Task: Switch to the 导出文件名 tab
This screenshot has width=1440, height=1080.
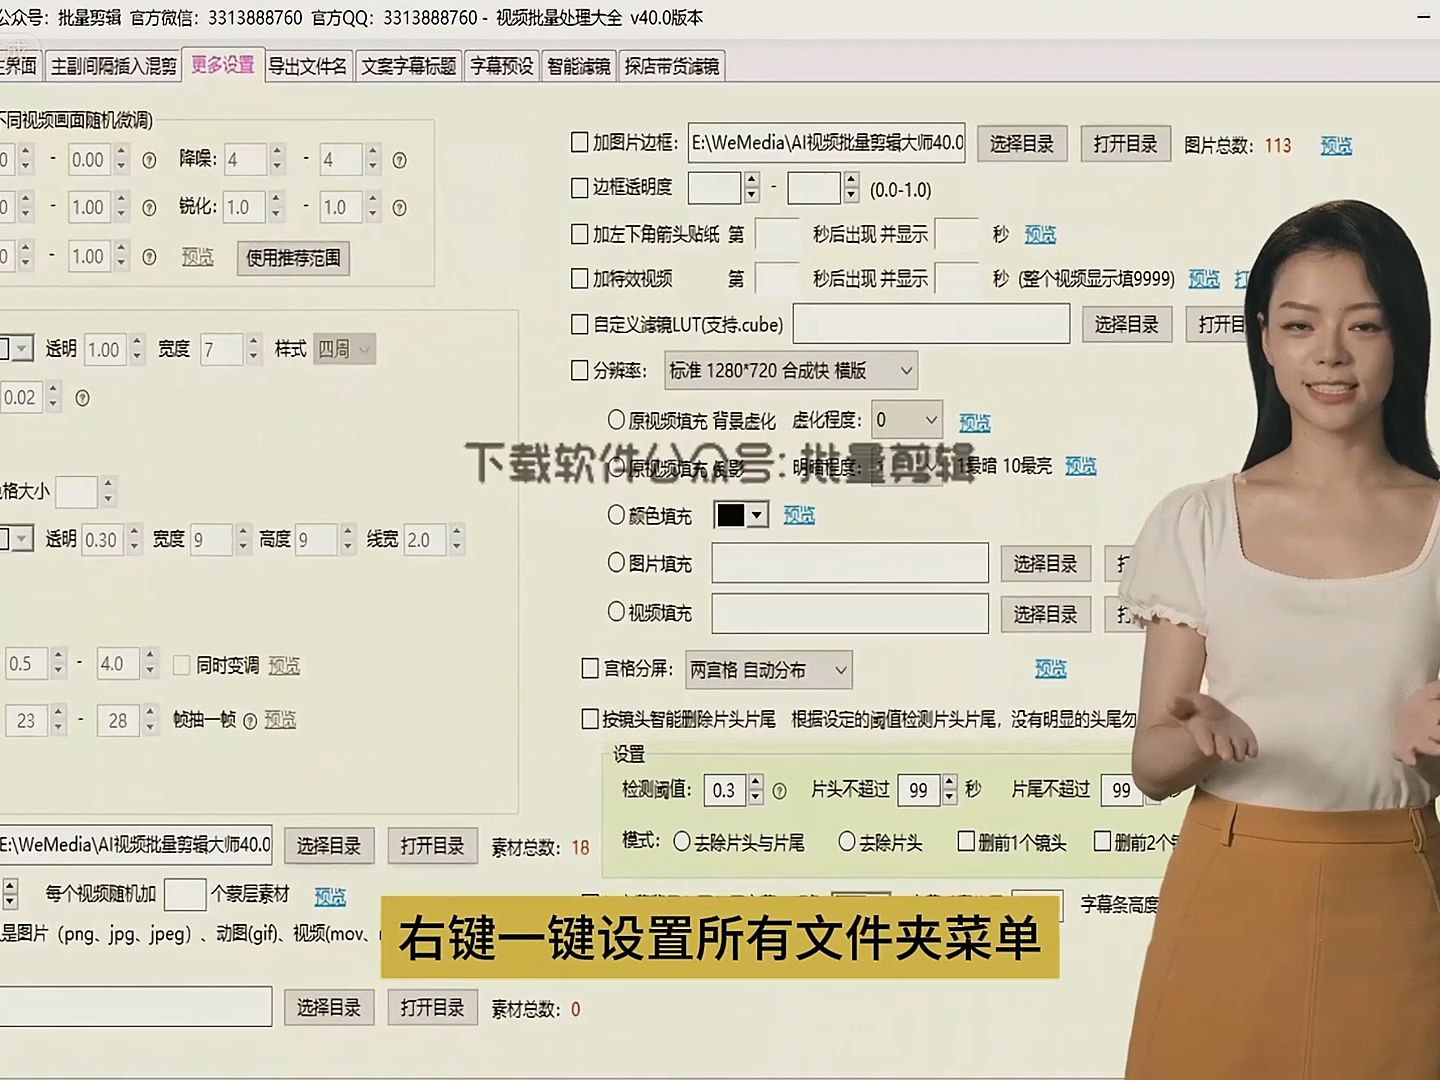Action: [309, 66]
